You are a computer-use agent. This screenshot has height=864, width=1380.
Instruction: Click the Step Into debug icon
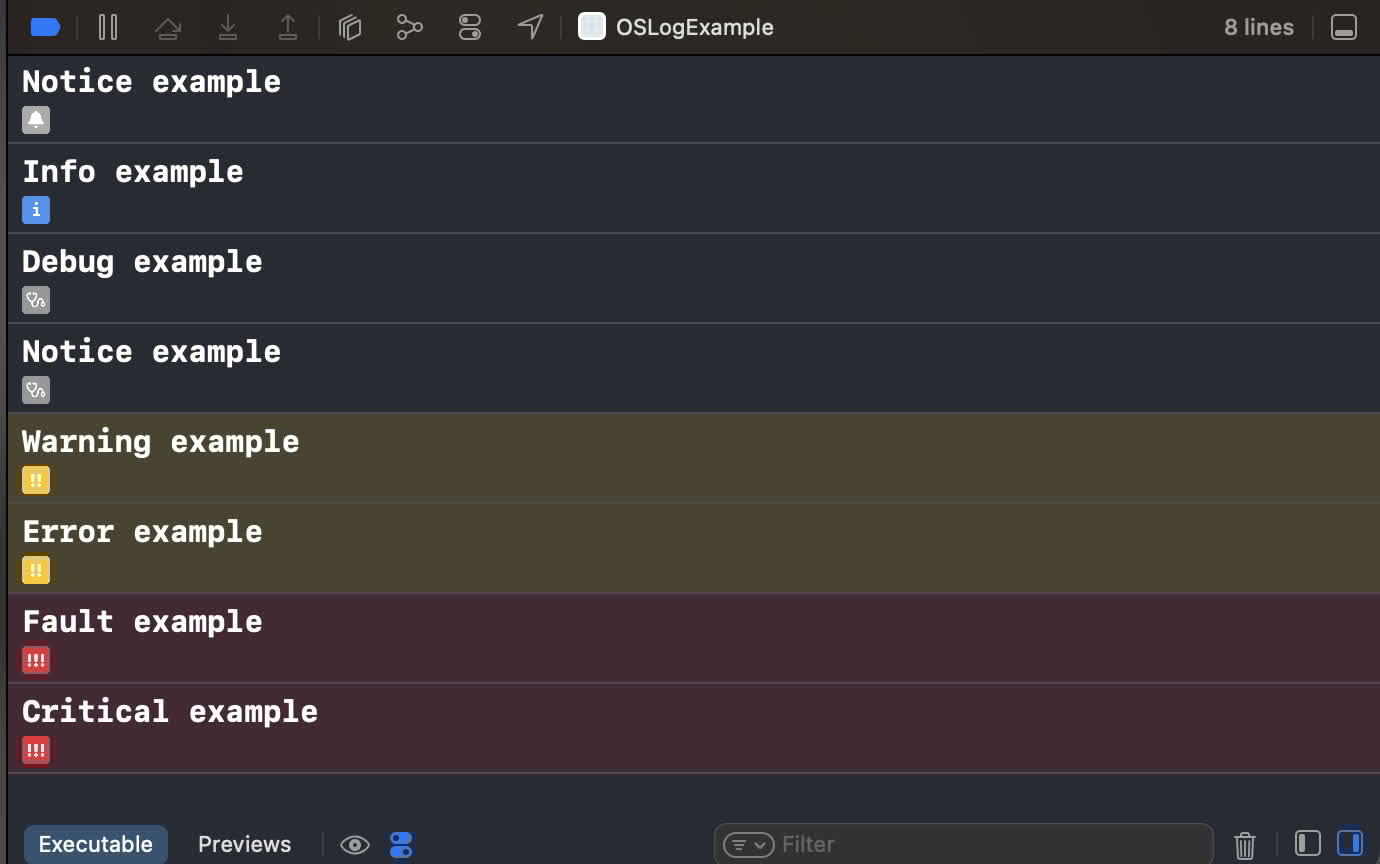(228, 27)
